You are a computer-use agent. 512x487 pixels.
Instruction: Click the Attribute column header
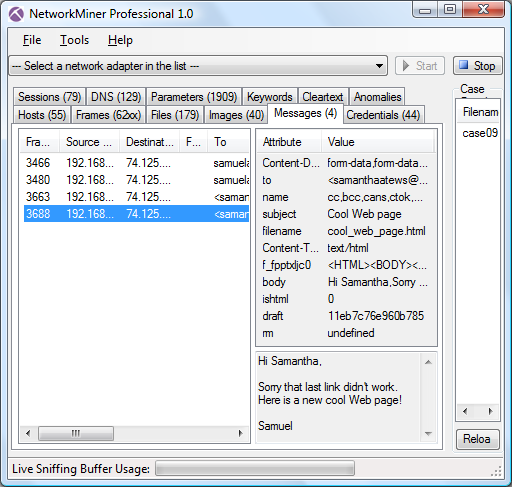click(x=289, y=142)
